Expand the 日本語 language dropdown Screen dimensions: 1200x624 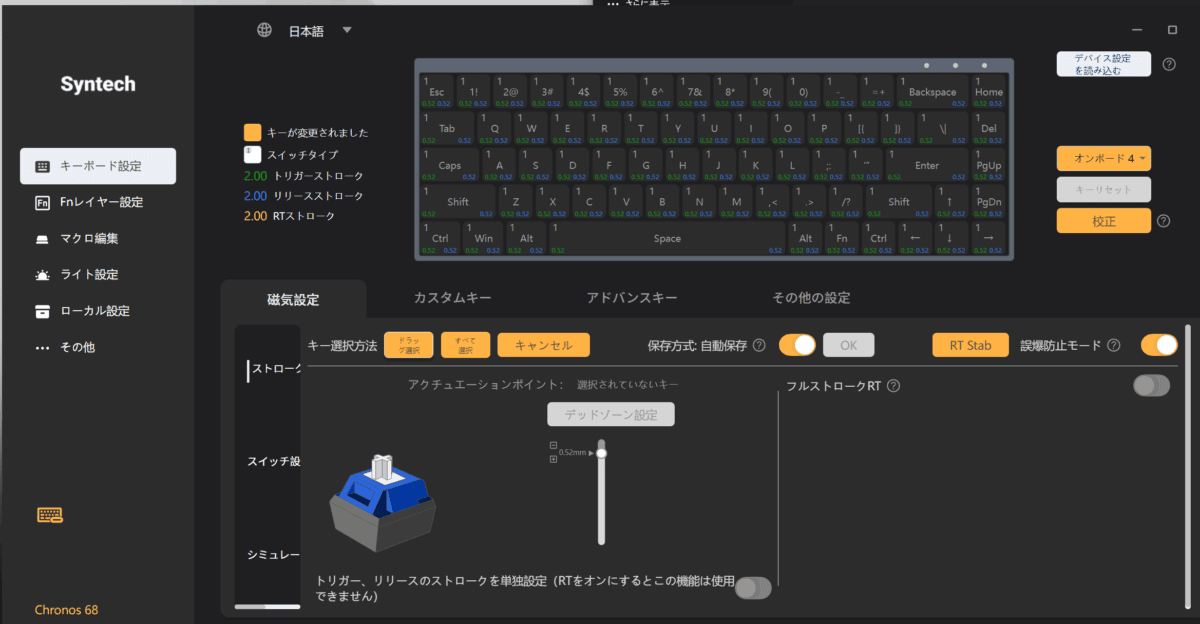[x=347, y=30]
